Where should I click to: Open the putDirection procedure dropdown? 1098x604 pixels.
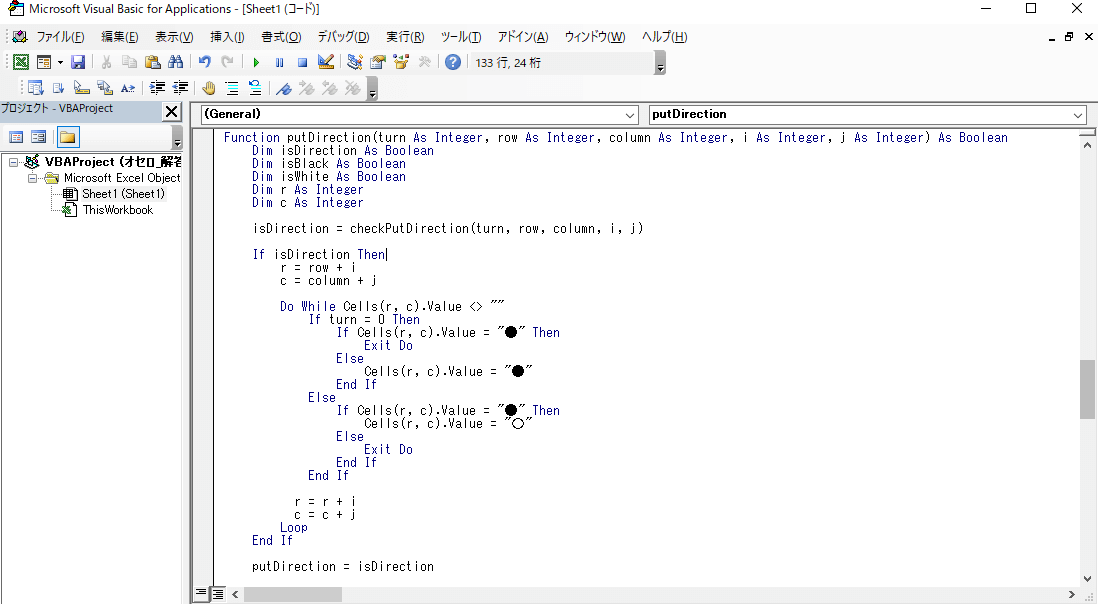[1077, 114]
